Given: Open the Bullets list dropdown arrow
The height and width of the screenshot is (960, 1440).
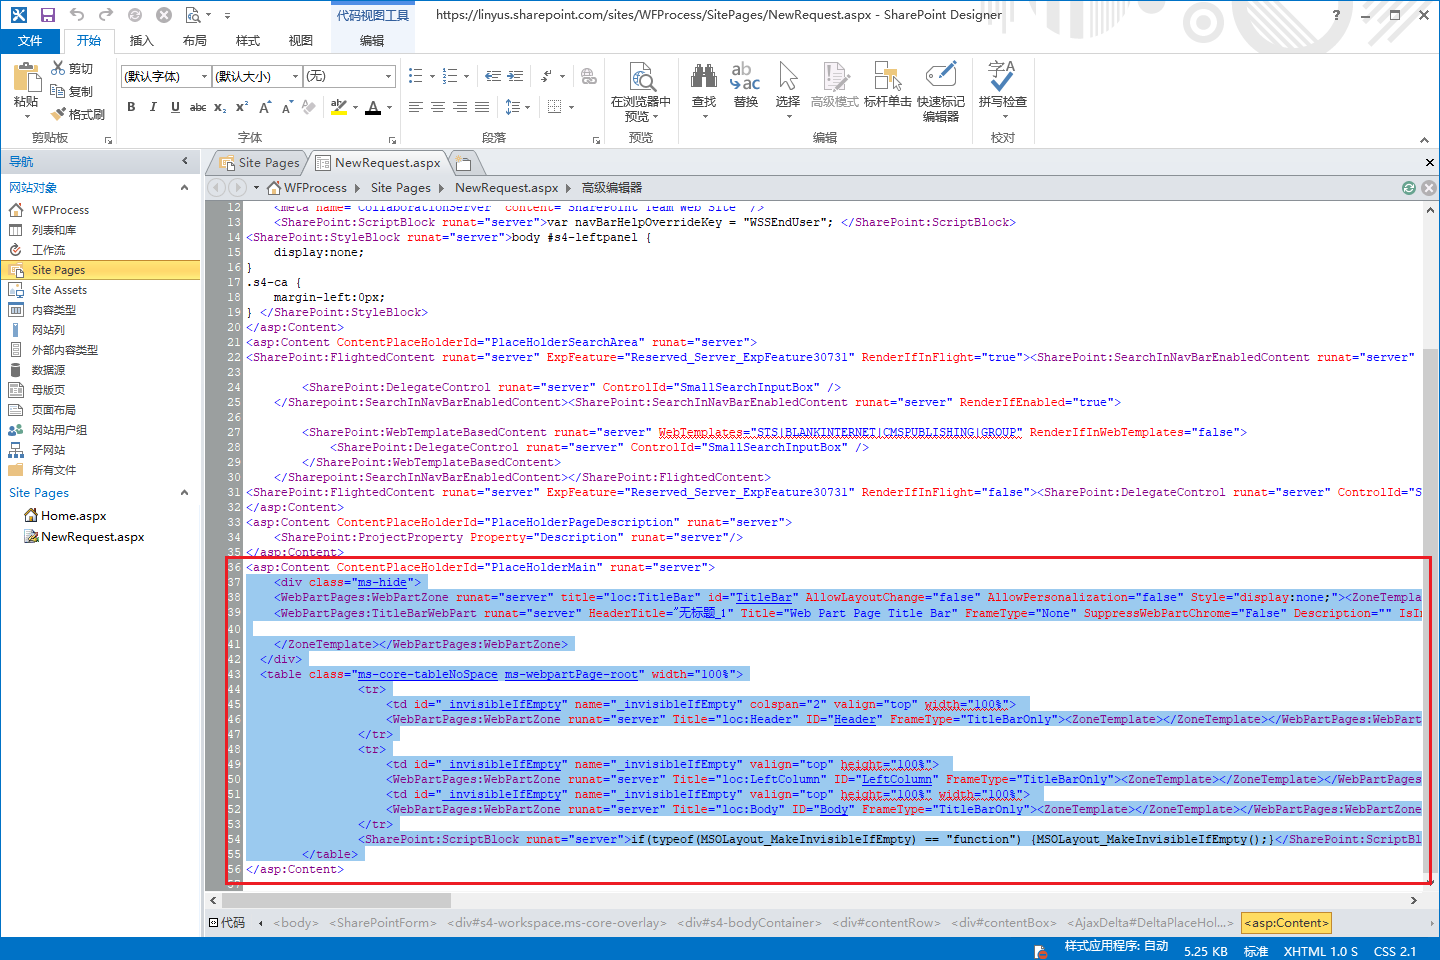Looking at the screenshot, I should tap(432, 76).
